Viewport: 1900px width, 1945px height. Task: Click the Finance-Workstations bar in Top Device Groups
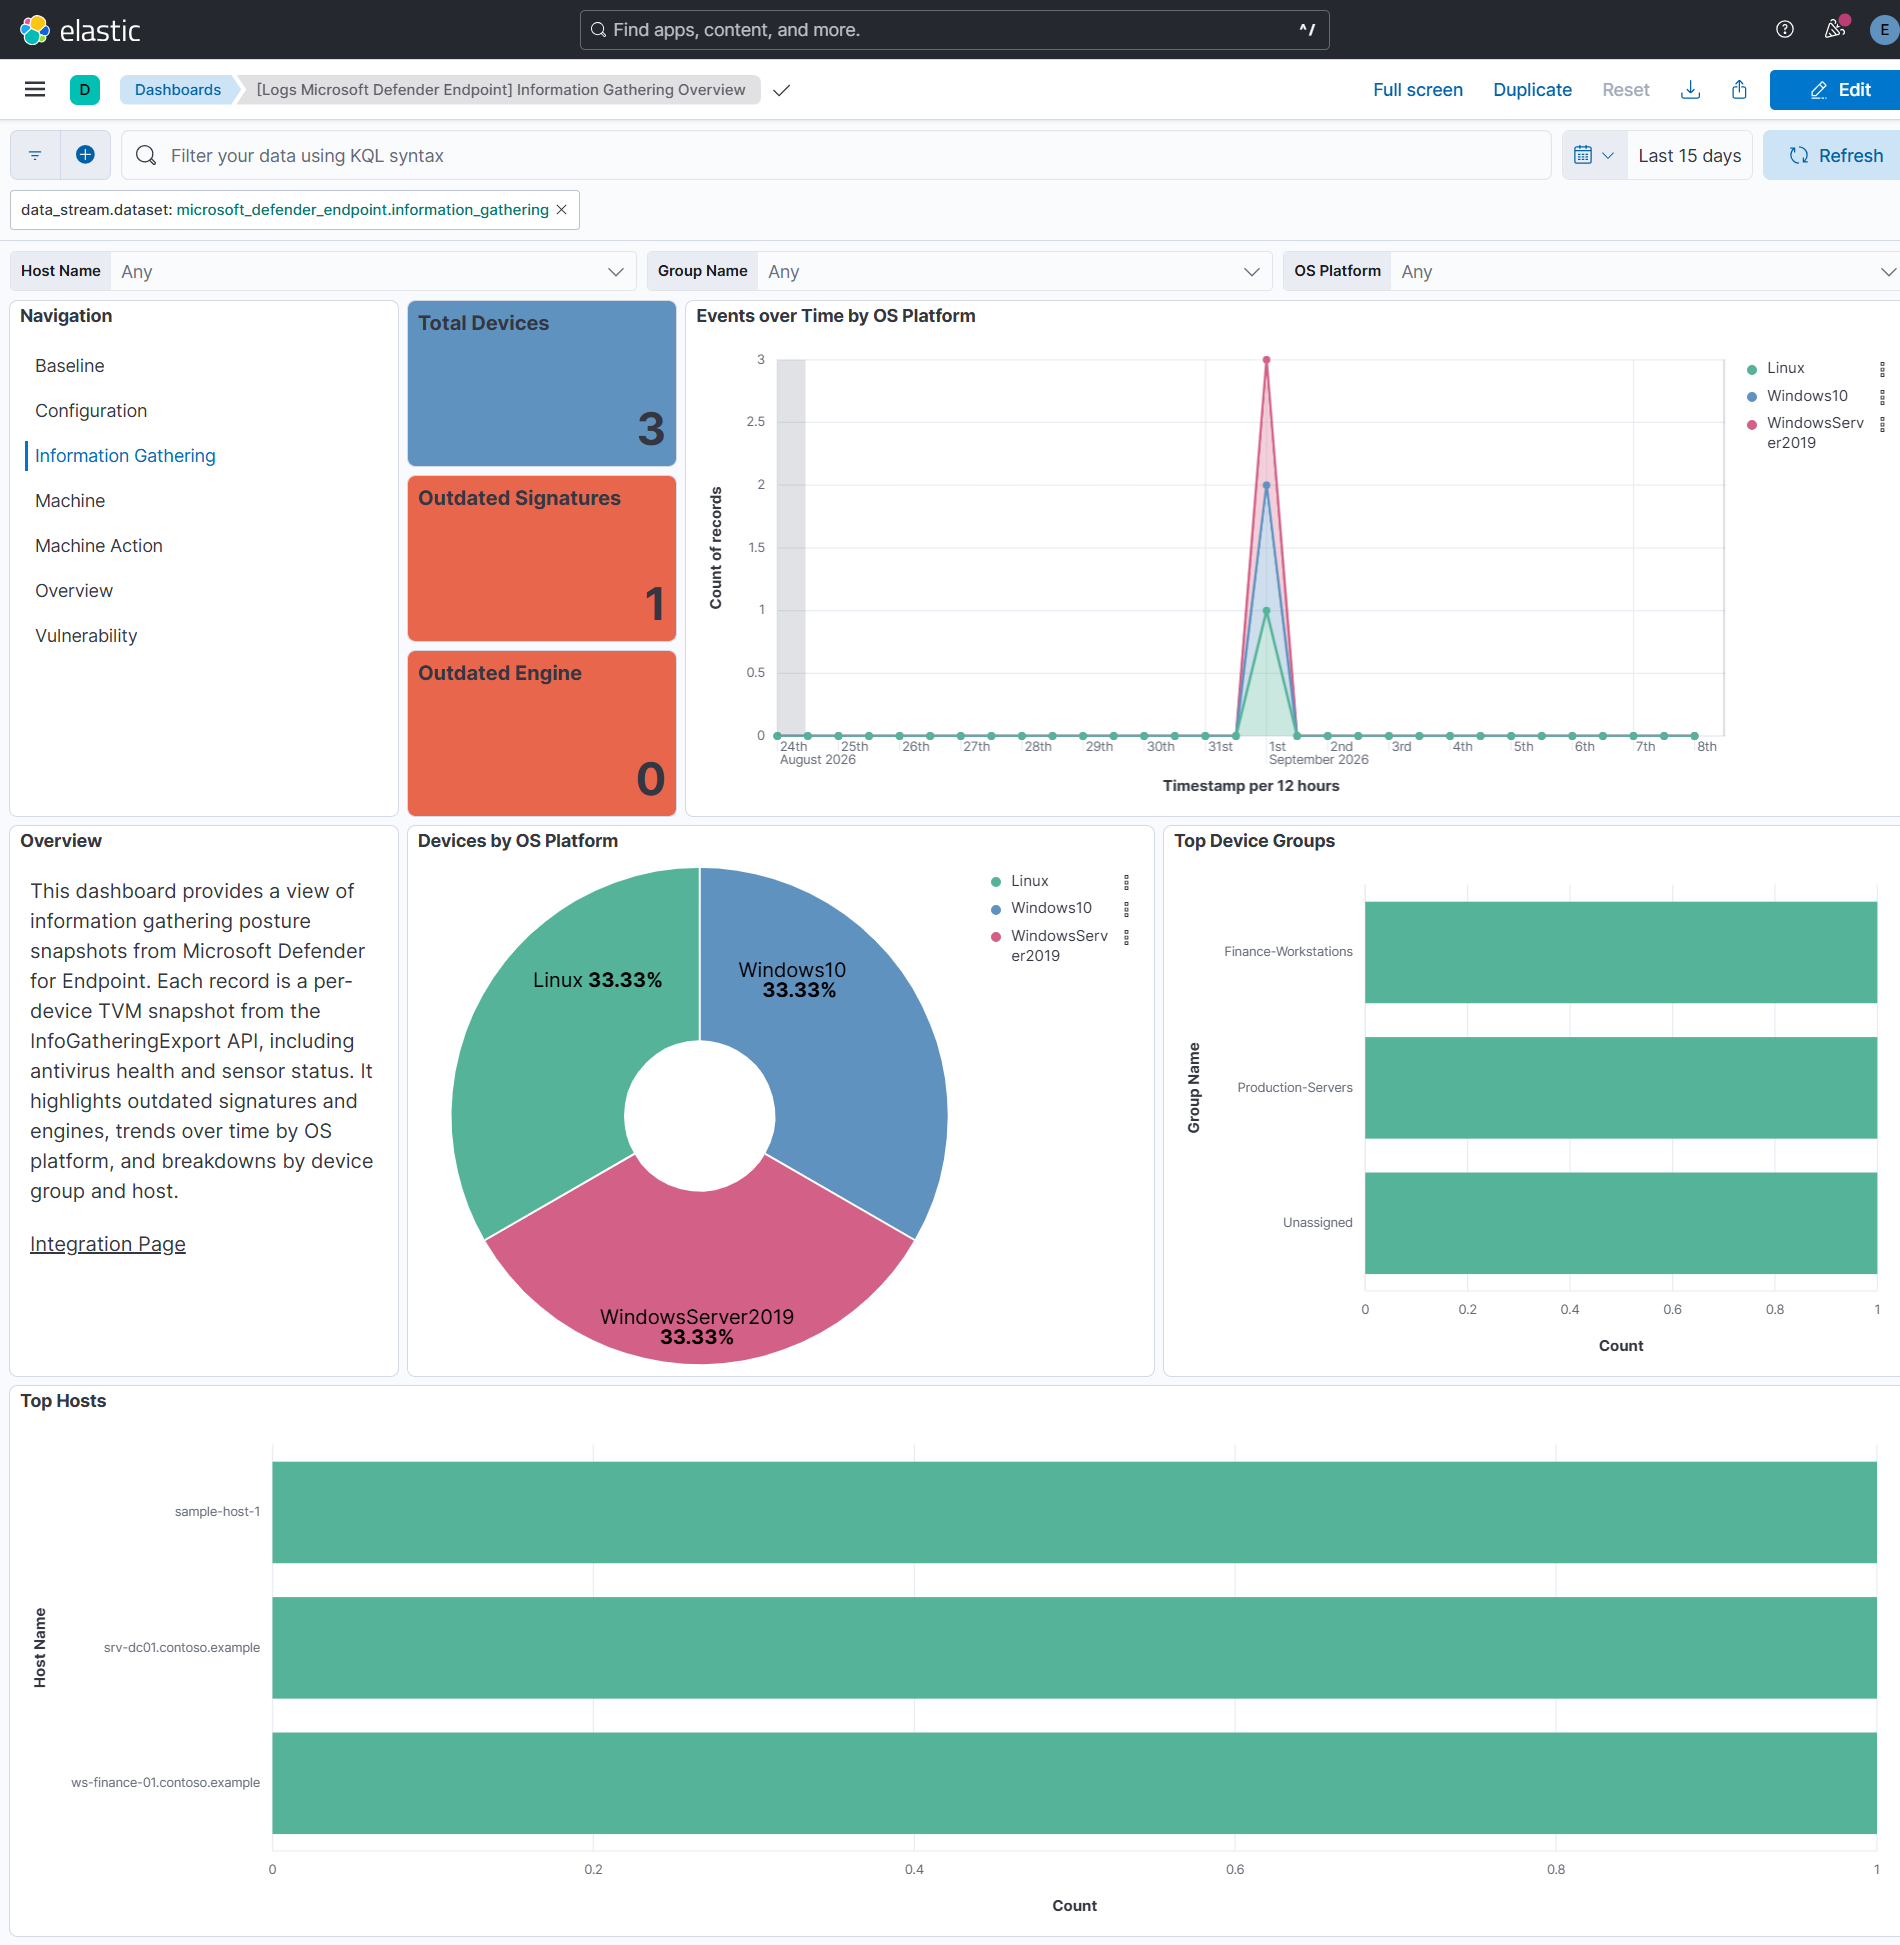pos(1621,952)
